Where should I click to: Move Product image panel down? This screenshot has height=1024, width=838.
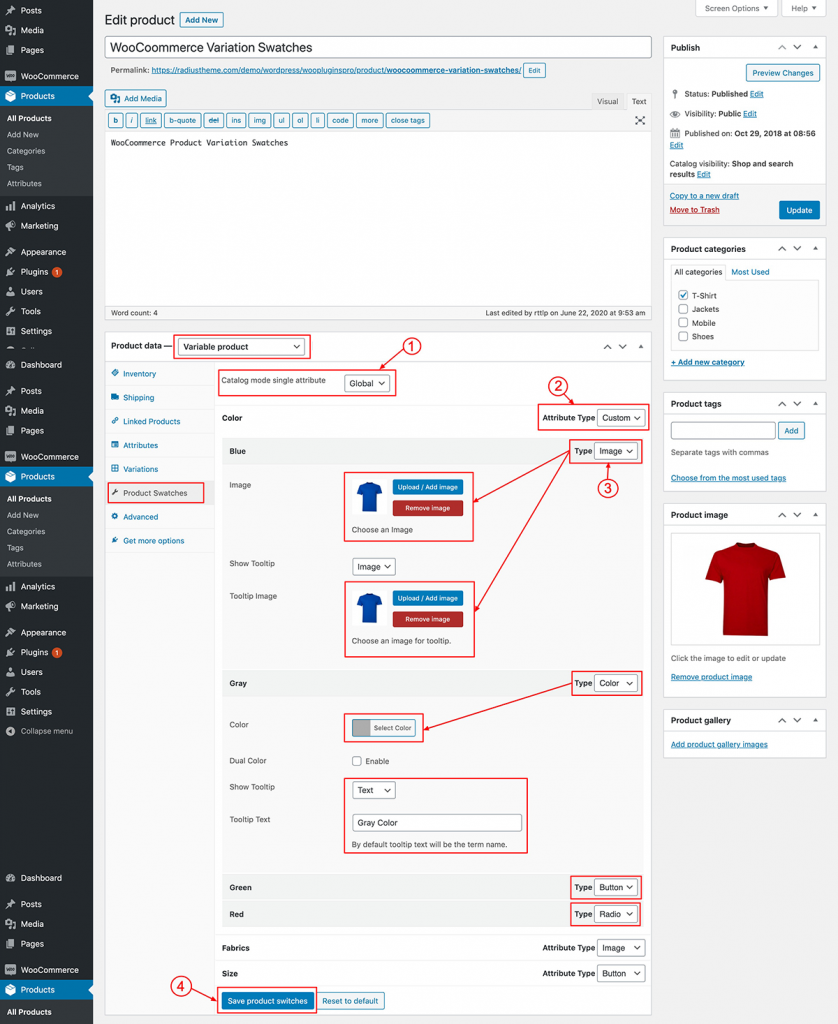[x=798, y=515]
